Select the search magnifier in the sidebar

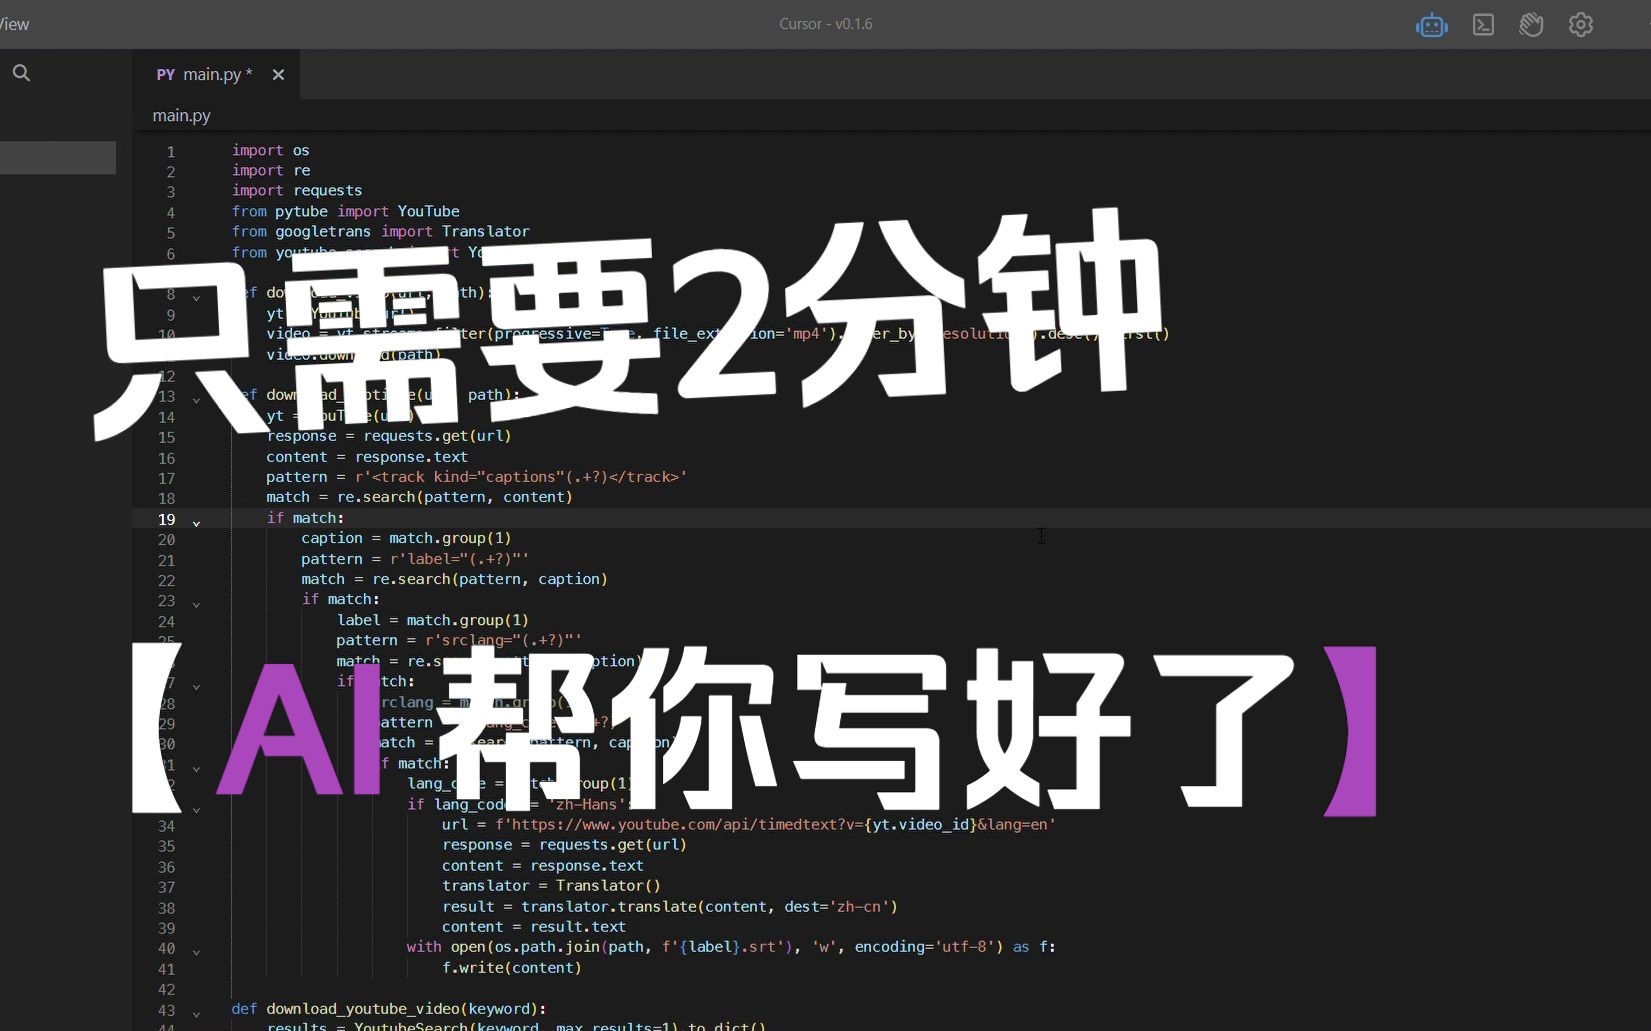(x=20, y=71)
